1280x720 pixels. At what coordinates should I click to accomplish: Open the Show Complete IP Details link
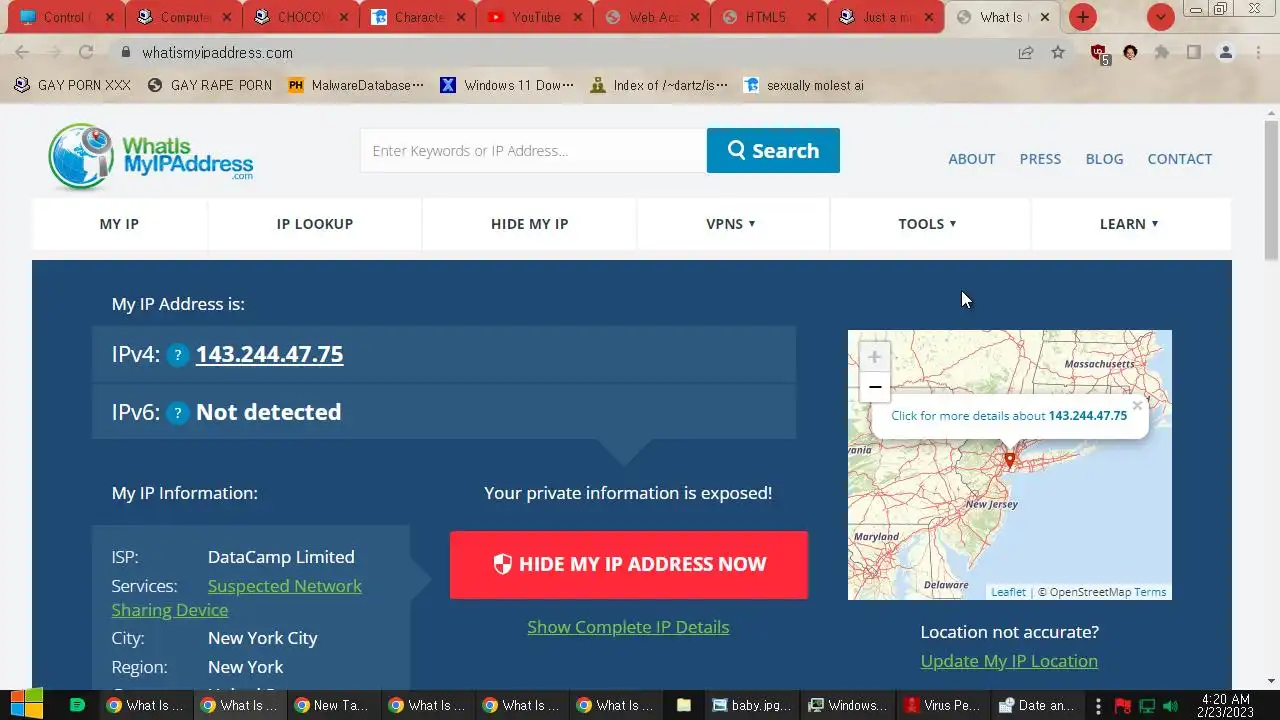tap(628, 627)
